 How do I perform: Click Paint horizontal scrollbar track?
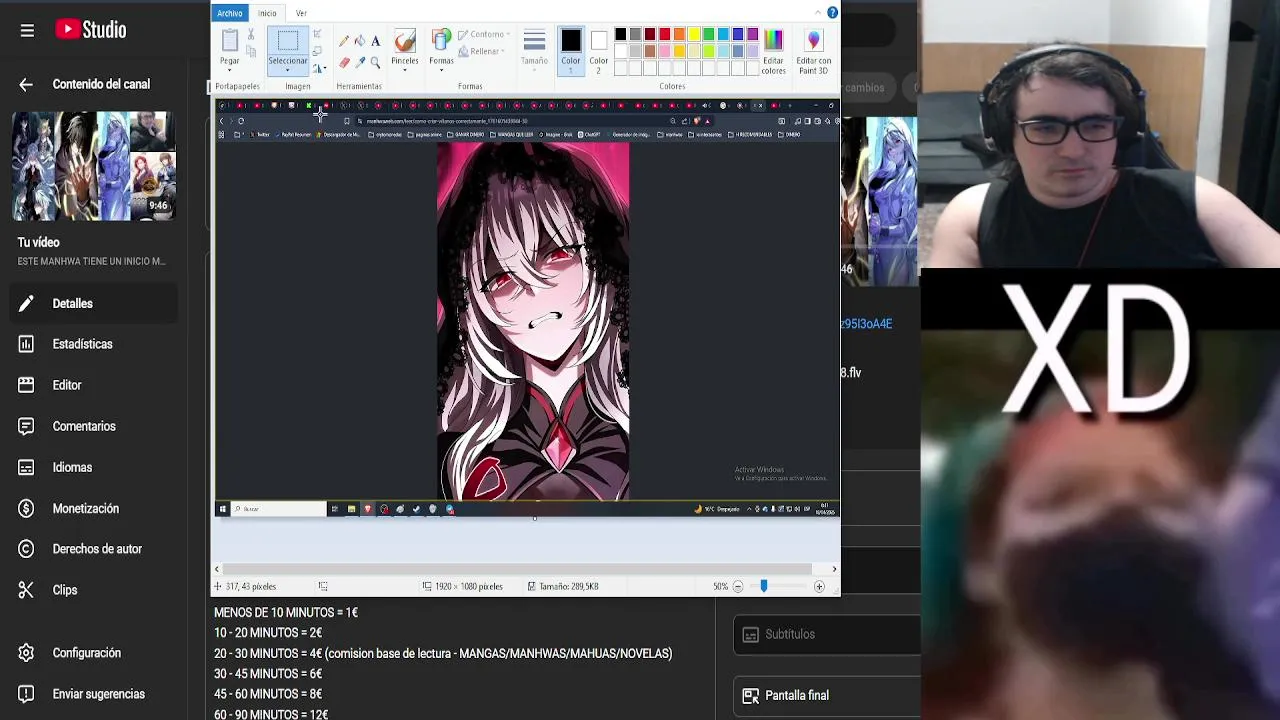click(x=518, y=569)
